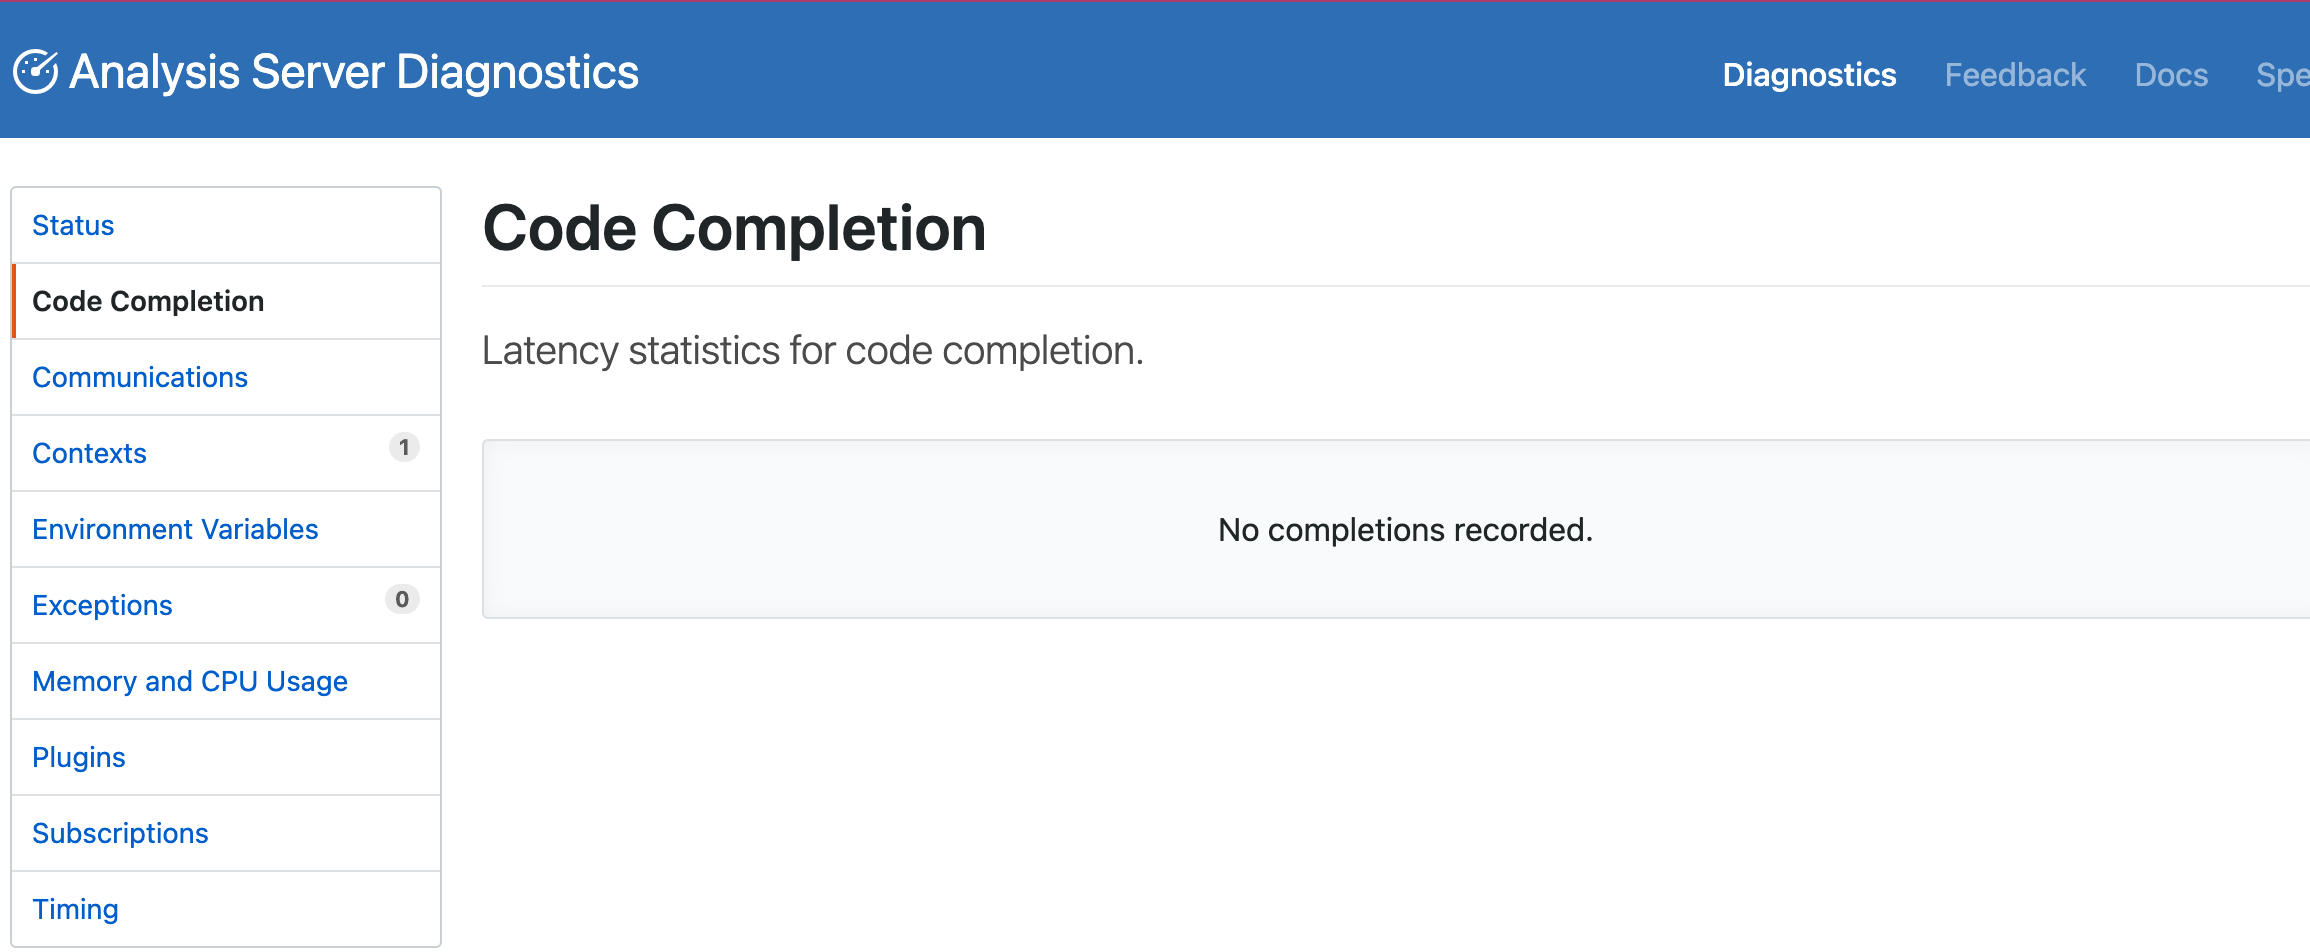2310x952 pixels.
Task: Open the Docs link
Action: tap(2171, 74)
